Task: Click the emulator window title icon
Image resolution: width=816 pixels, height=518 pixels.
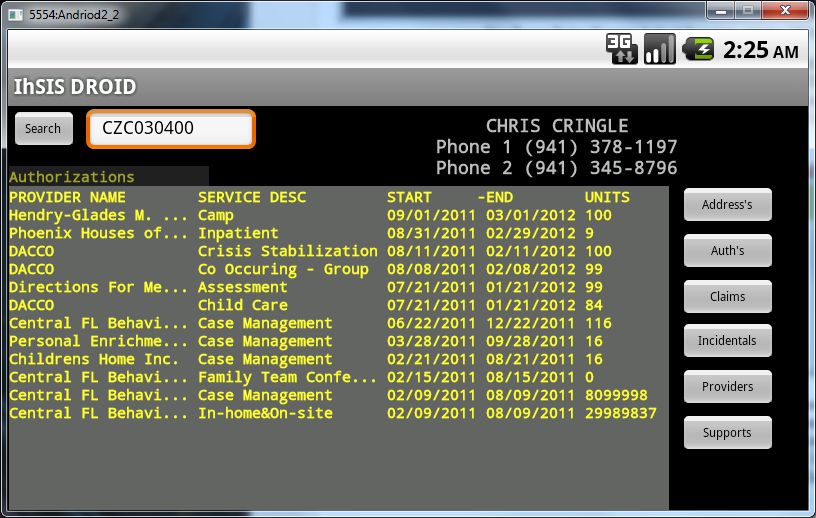Action: (16, 15)
